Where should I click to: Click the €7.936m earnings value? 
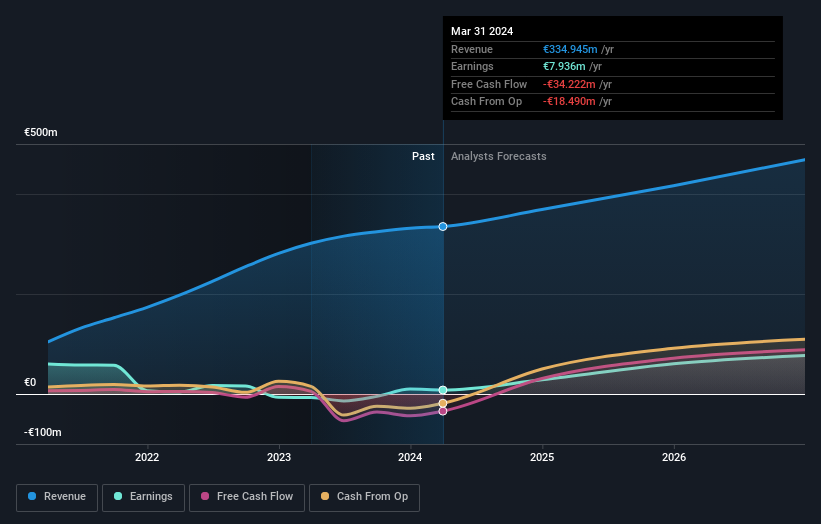coord(564,66)
